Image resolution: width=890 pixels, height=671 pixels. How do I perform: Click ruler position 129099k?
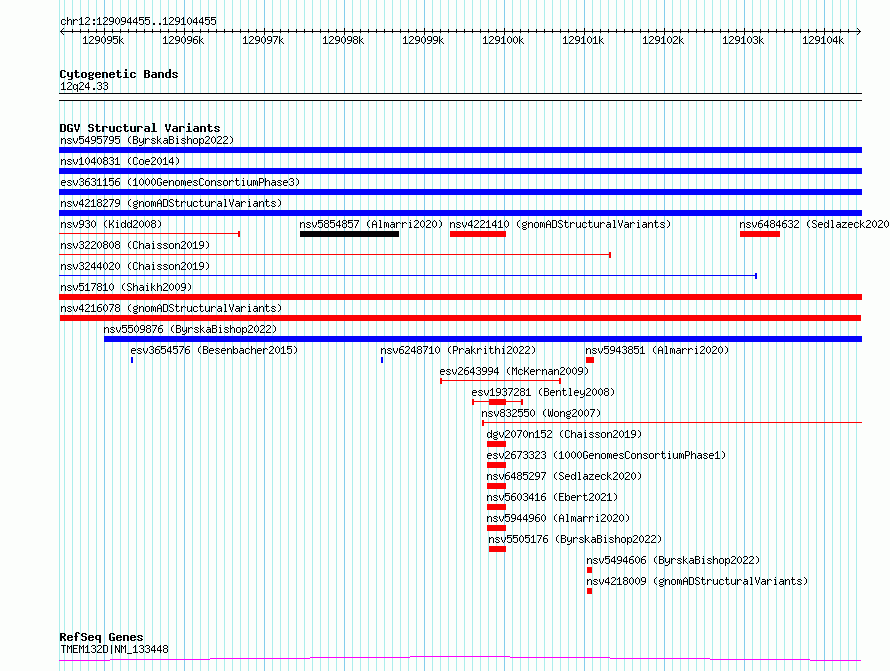coord(423,40)
